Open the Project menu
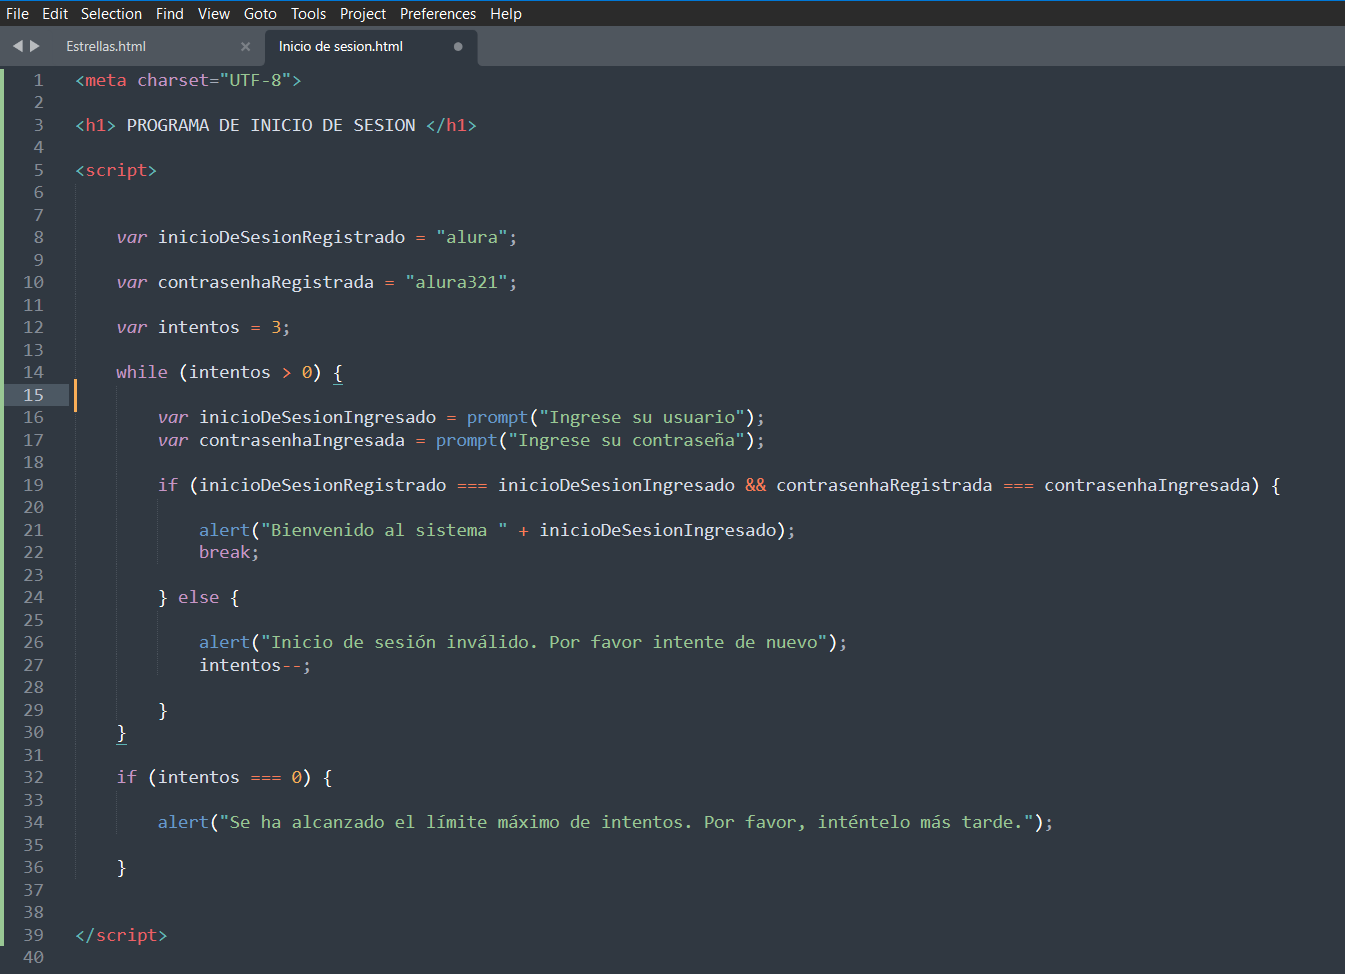The height and width of the screenshot is (974, 1345). [363, 14]
